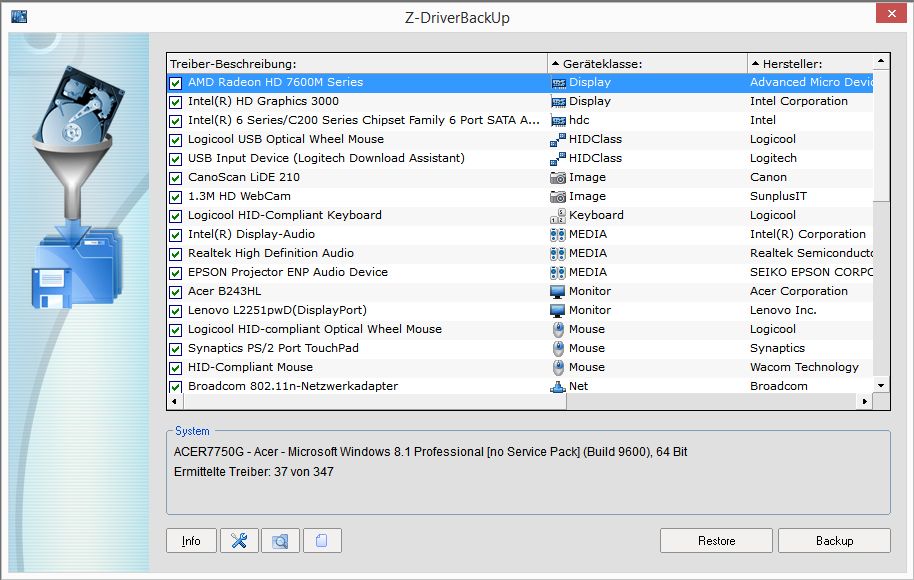This screenshot has width=914, height=580.
Task: Click the horizontal scroll right arrow
Action: coord(864,401)
